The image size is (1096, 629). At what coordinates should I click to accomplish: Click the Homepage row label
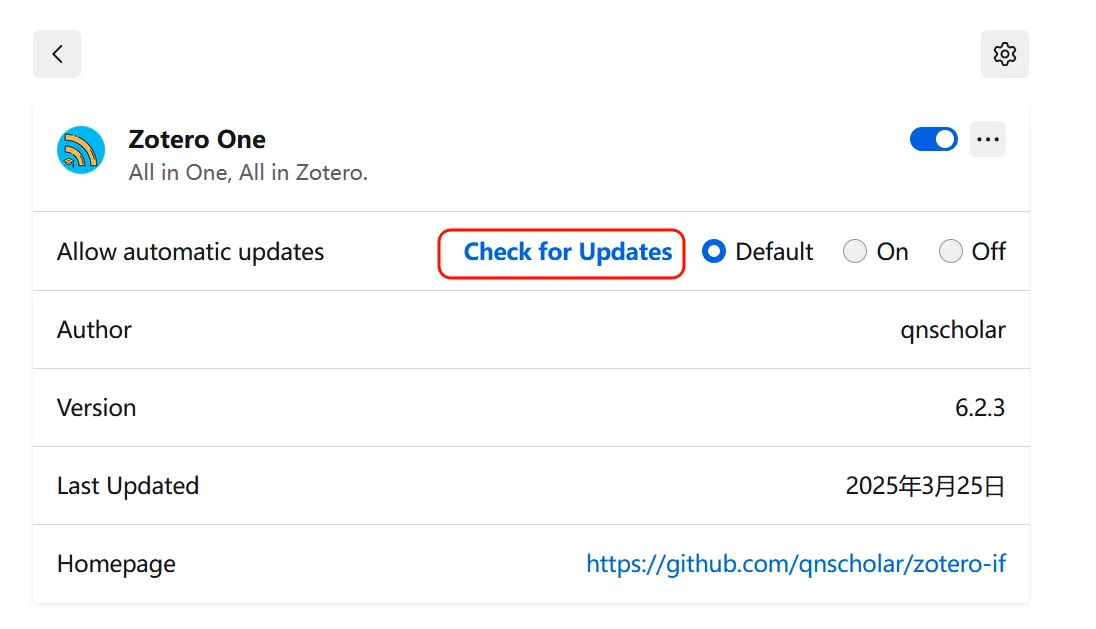(x=116, y=564)
